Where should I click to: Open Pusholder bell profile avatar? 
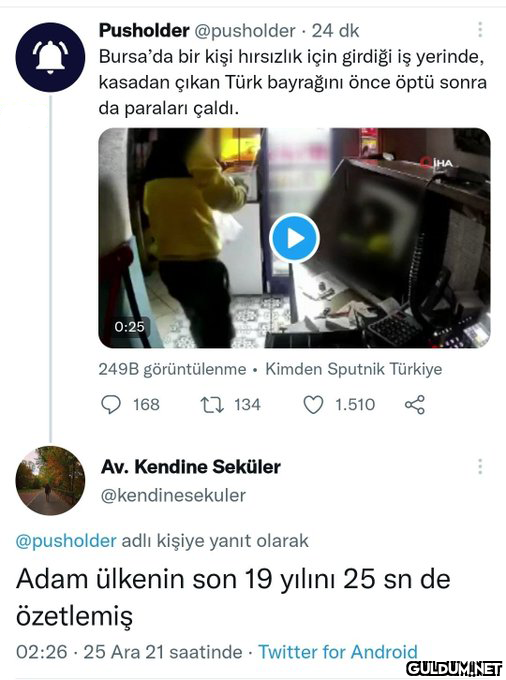click(x=50, y=57)
